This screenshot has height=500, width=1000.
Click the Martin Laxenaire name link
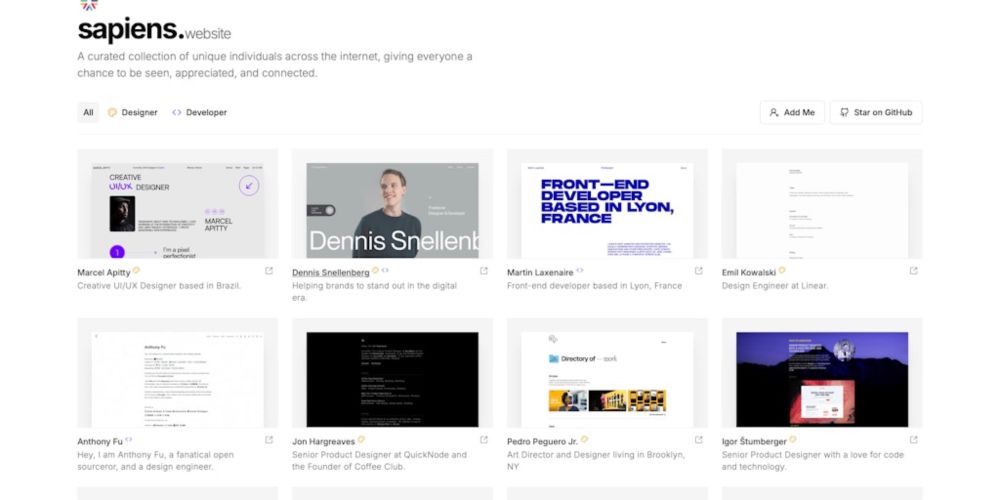(x=540, y=272)
